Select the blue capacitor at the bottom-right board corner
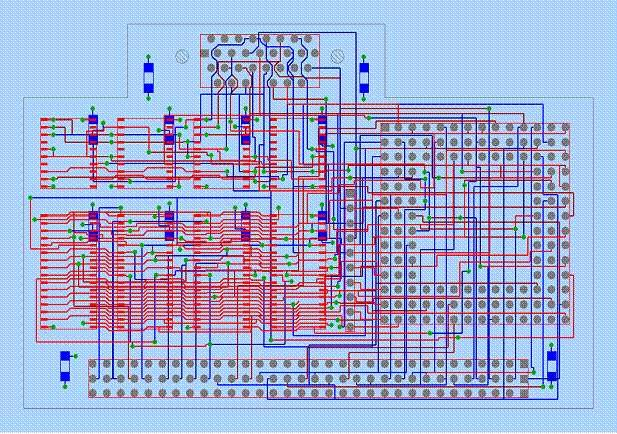 (x=552, y=366)
